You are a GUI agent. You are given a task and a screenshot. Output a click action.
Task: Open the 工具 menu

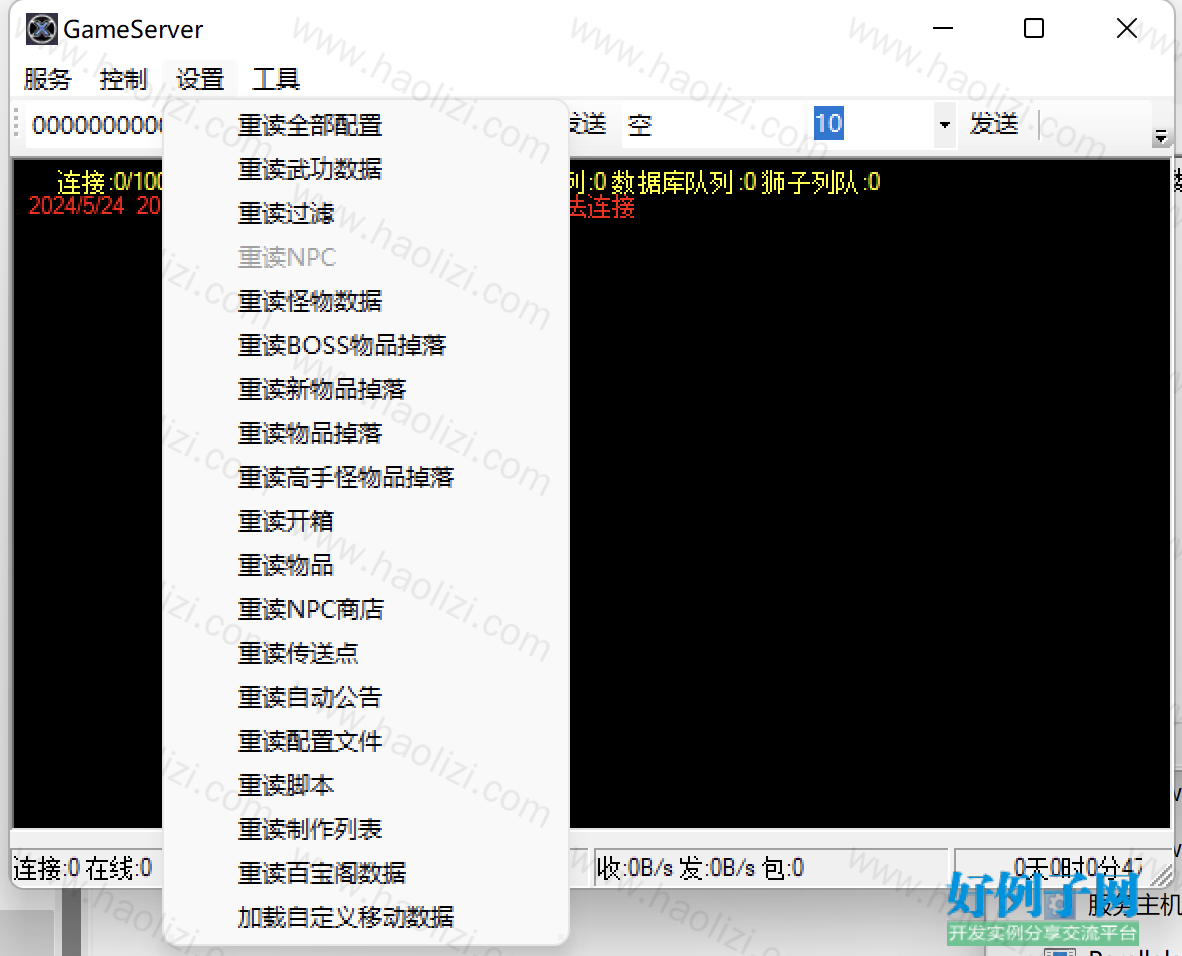point(275,79)
